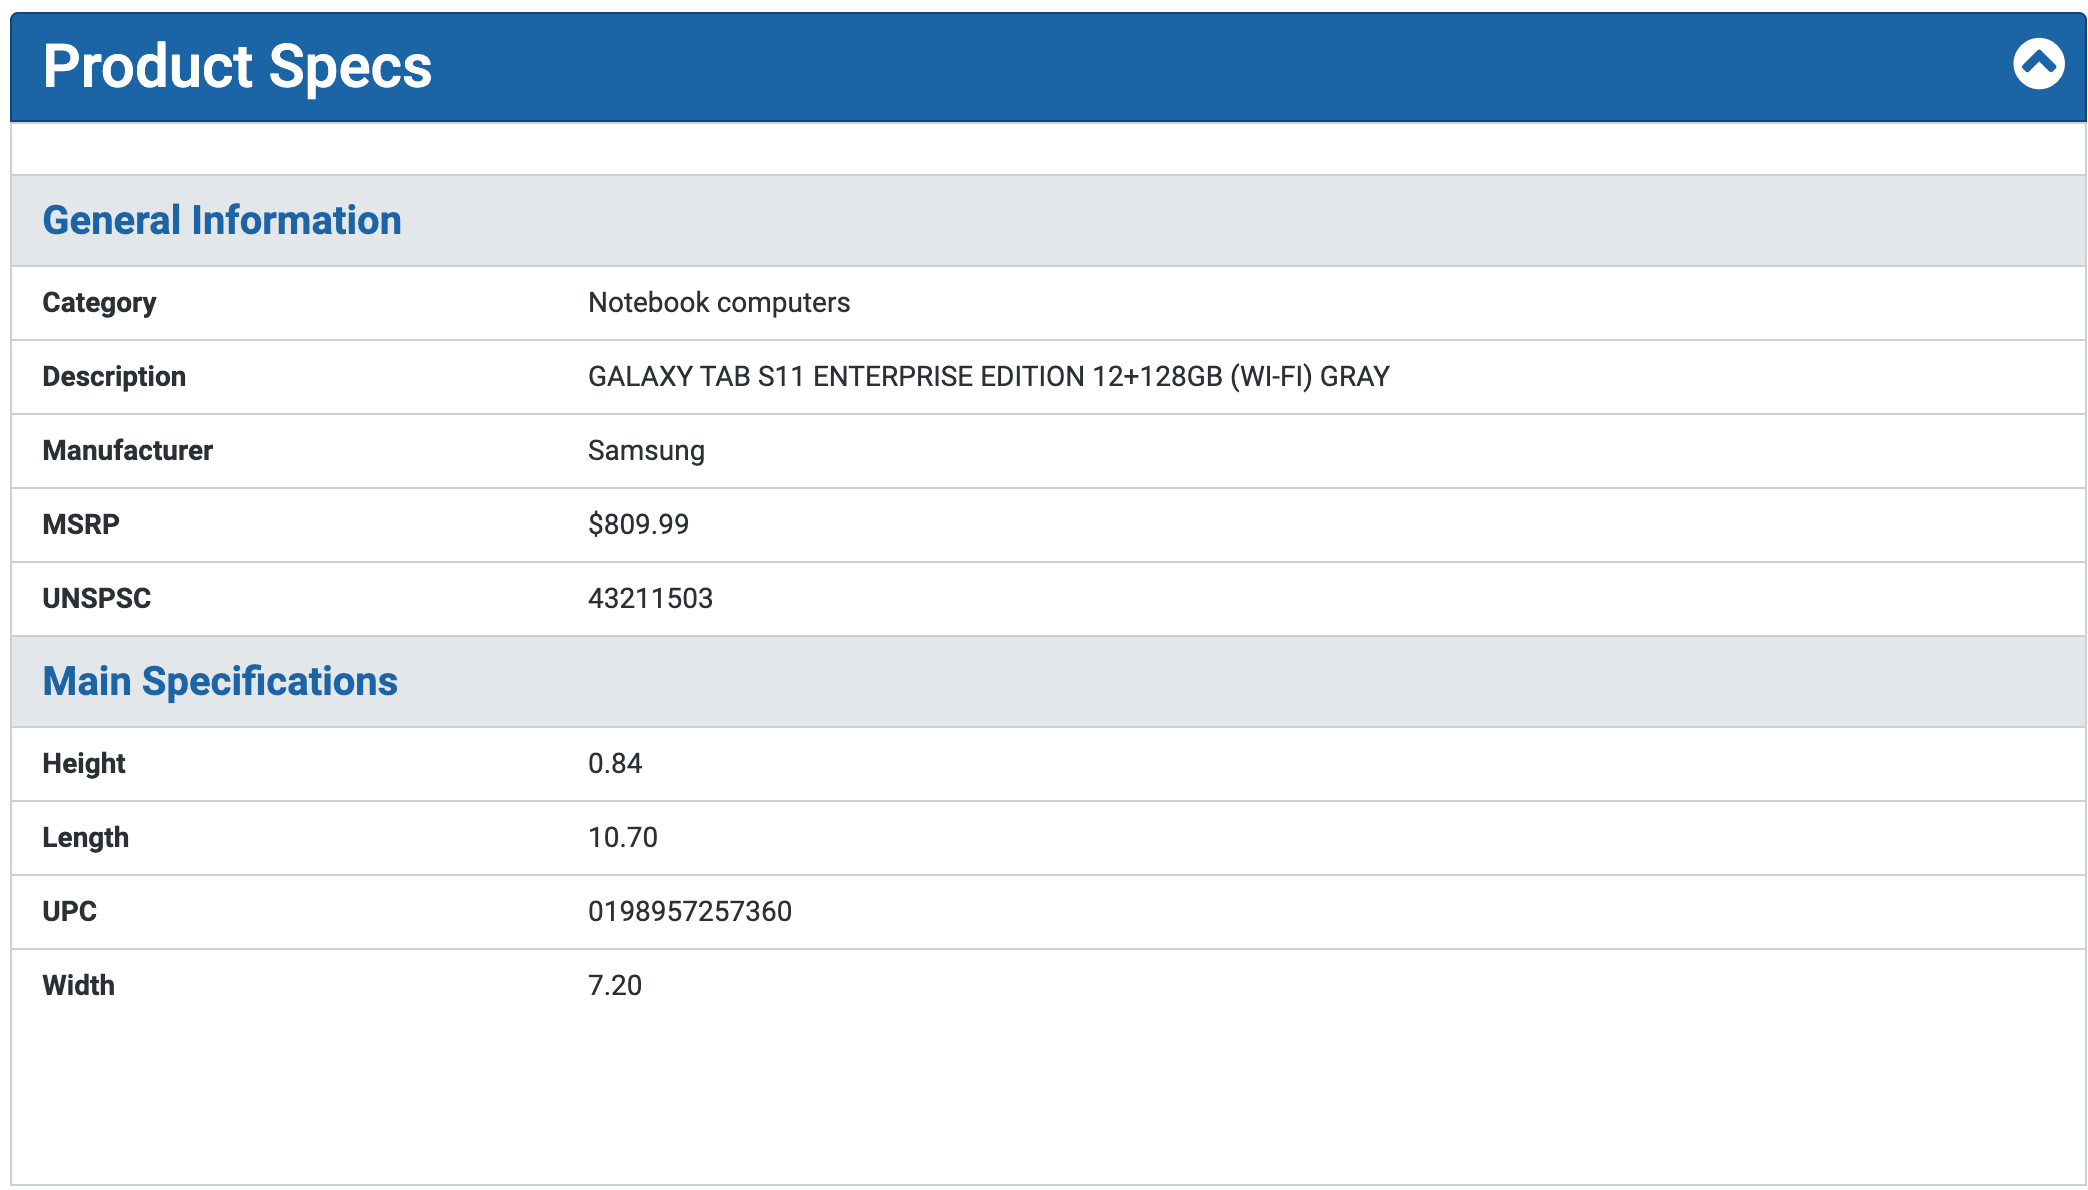
Task: Click the $809.99 price value
Action: coord(638,524)
